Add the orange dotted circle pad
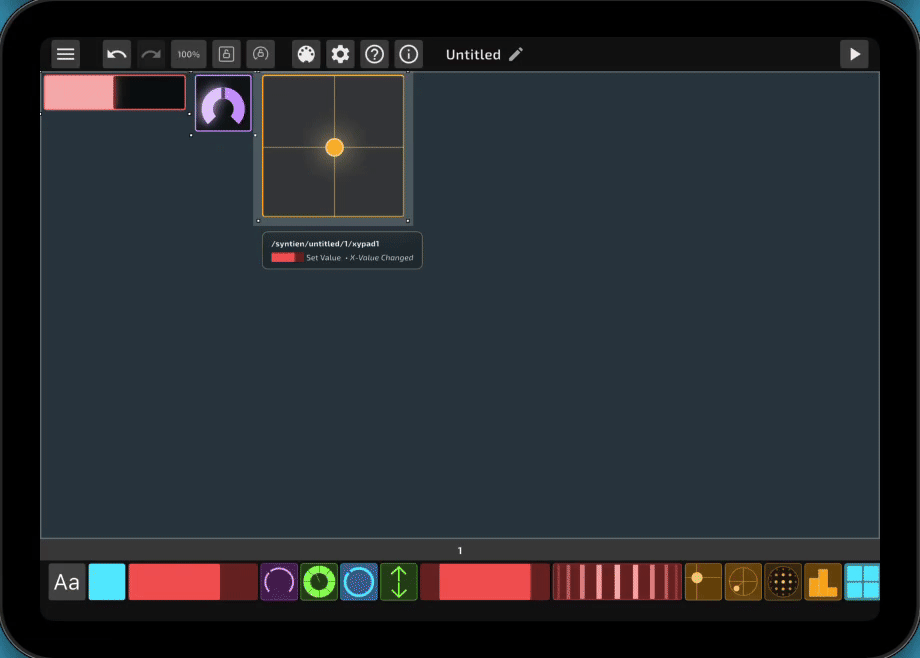The width and height of the screenshot is (920, 658). tap(783, 582)
